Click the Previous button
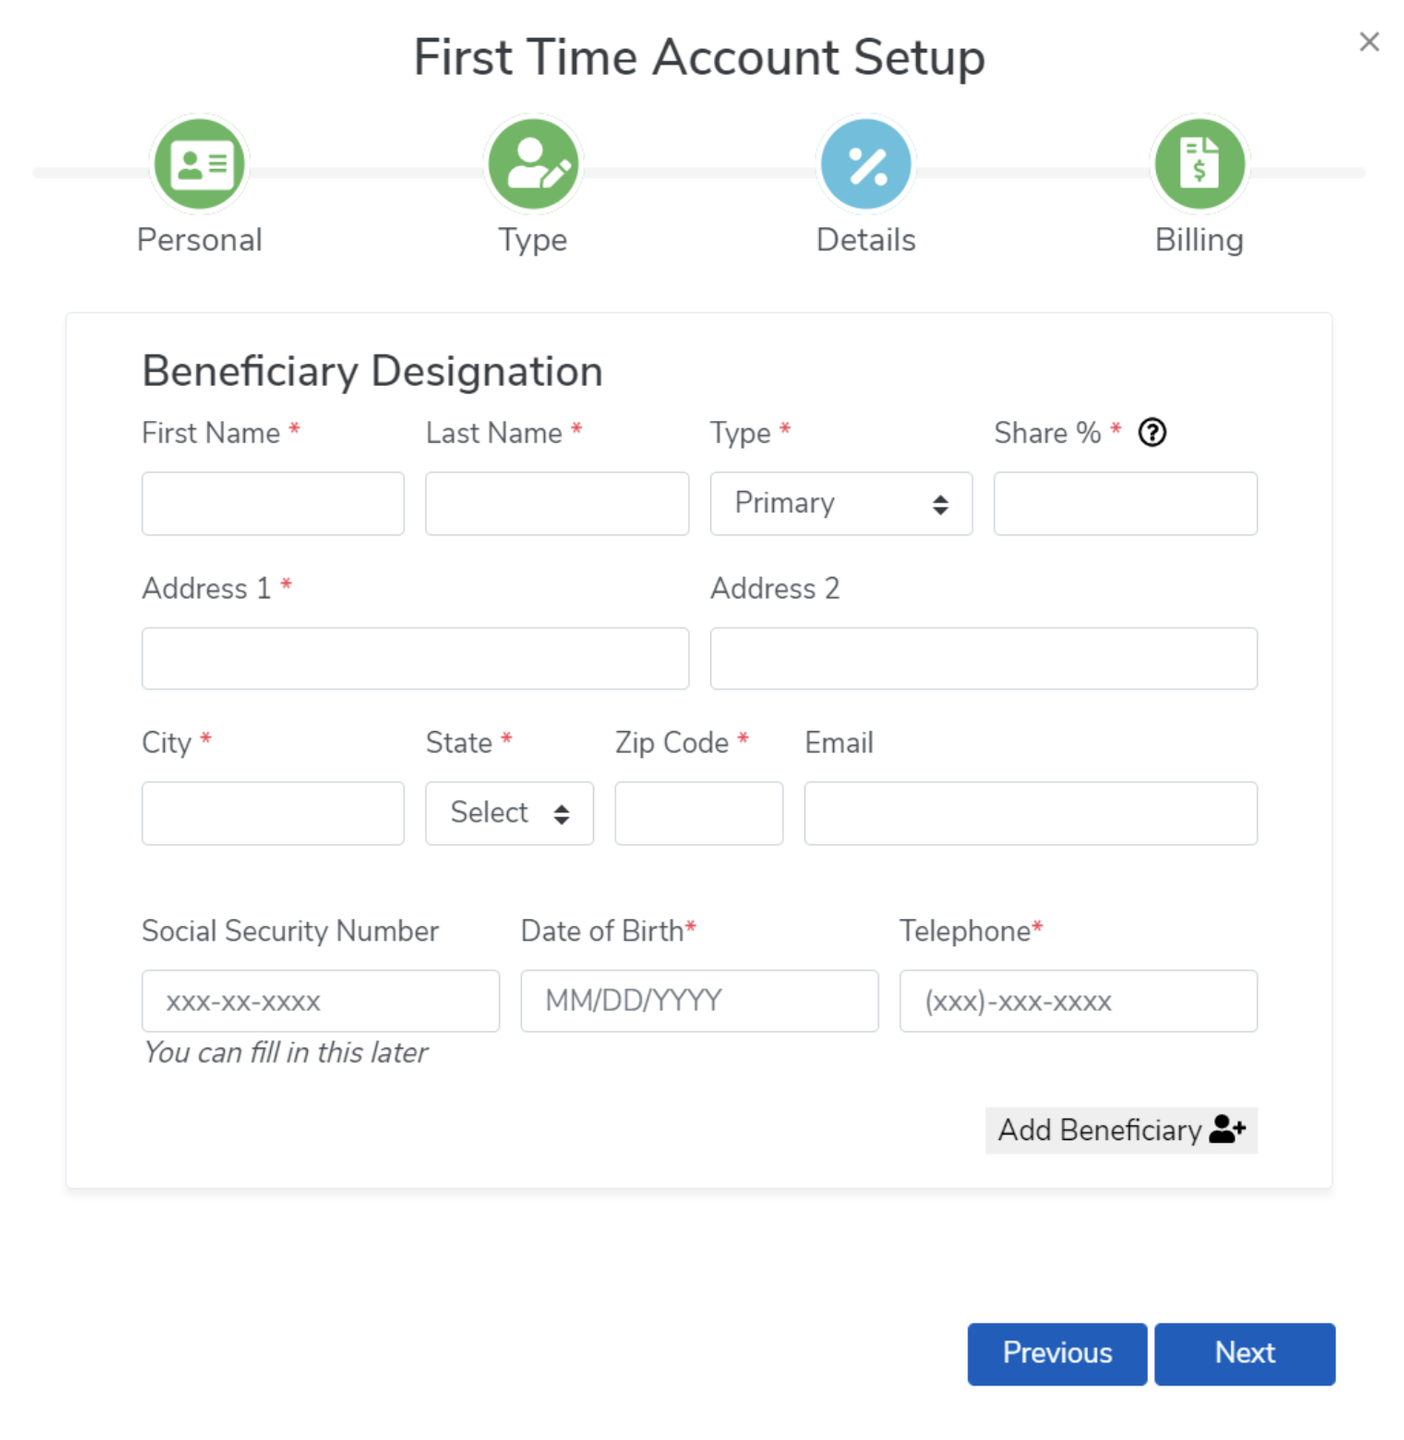Image resolution: width=1404 pixels, height=1440 pixels. click(1056, 1353)
